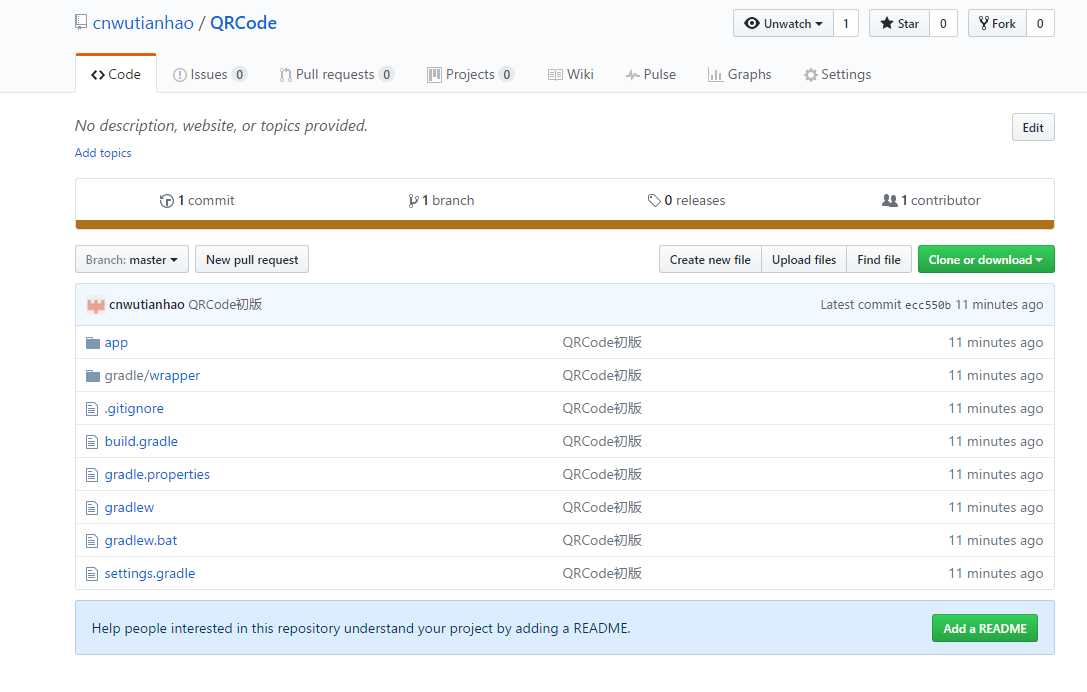Open the gradlew.bat file
The image size is (1087, 692).
click(141, 541)
